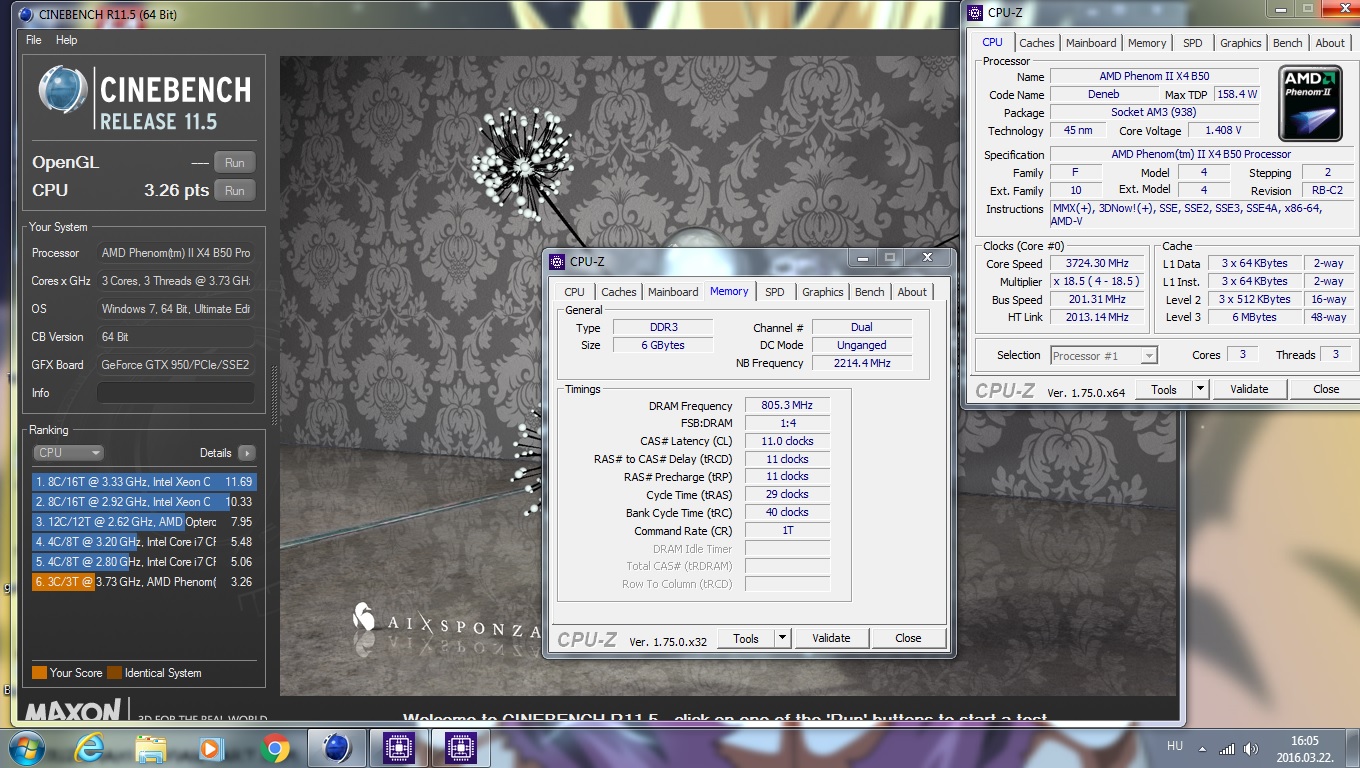Screen dimensions: 1360x768
Task: Switch to Caches tab in CPU window
Action: [1037, 43]
